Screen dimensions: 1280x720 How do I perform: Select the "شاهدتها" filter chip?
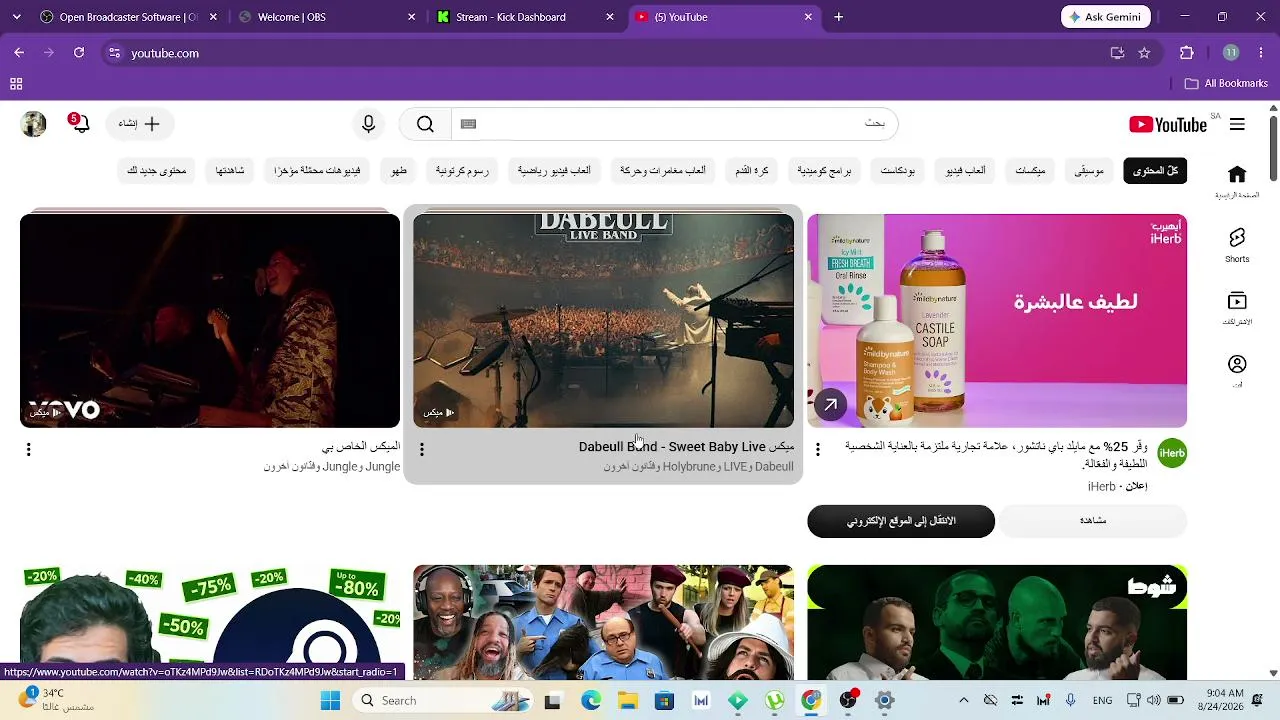pyautogui.click(x=230, y=171)
